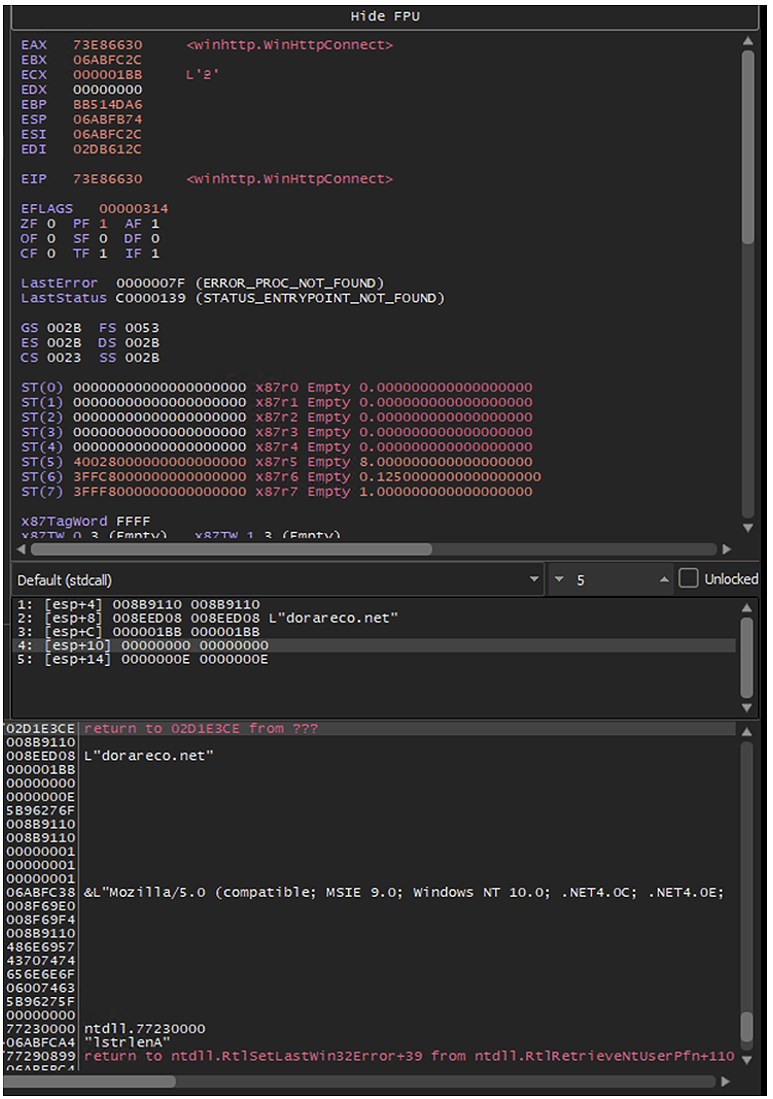The width and height of the screenshot is (773, 1099).
Task: Click the arguments list scroll-down arrow
Action: click(x=747, y=708)
